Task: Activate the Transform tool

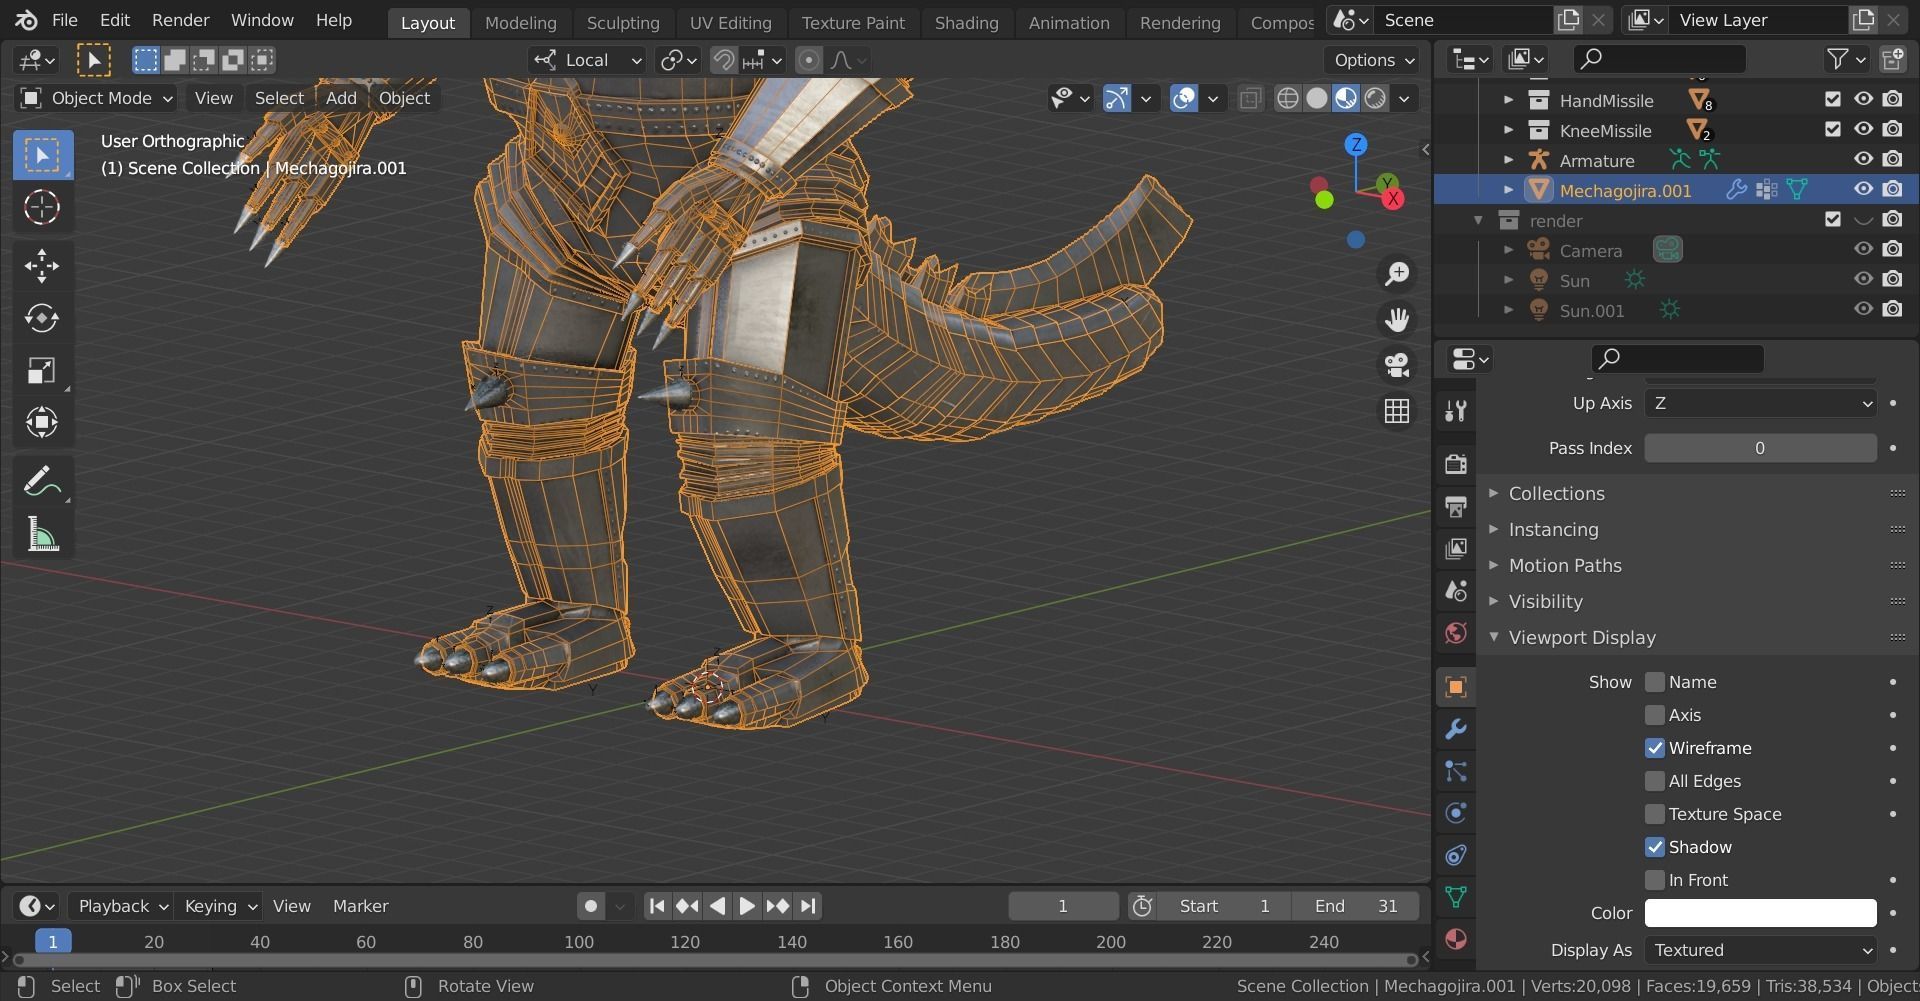Action: [x=42, y=422]
